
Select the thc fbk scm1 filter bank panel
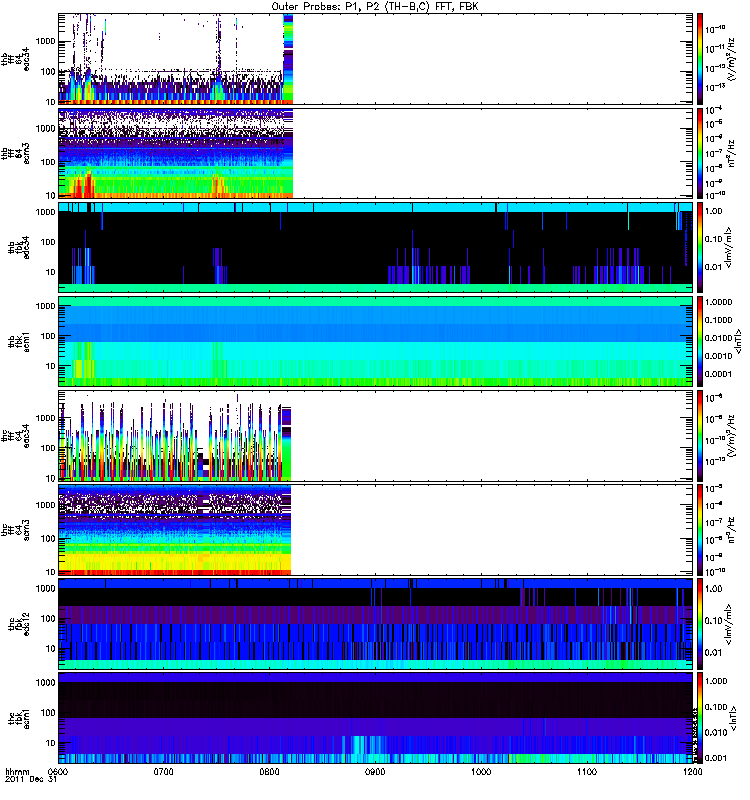click(x=376, y=718)
